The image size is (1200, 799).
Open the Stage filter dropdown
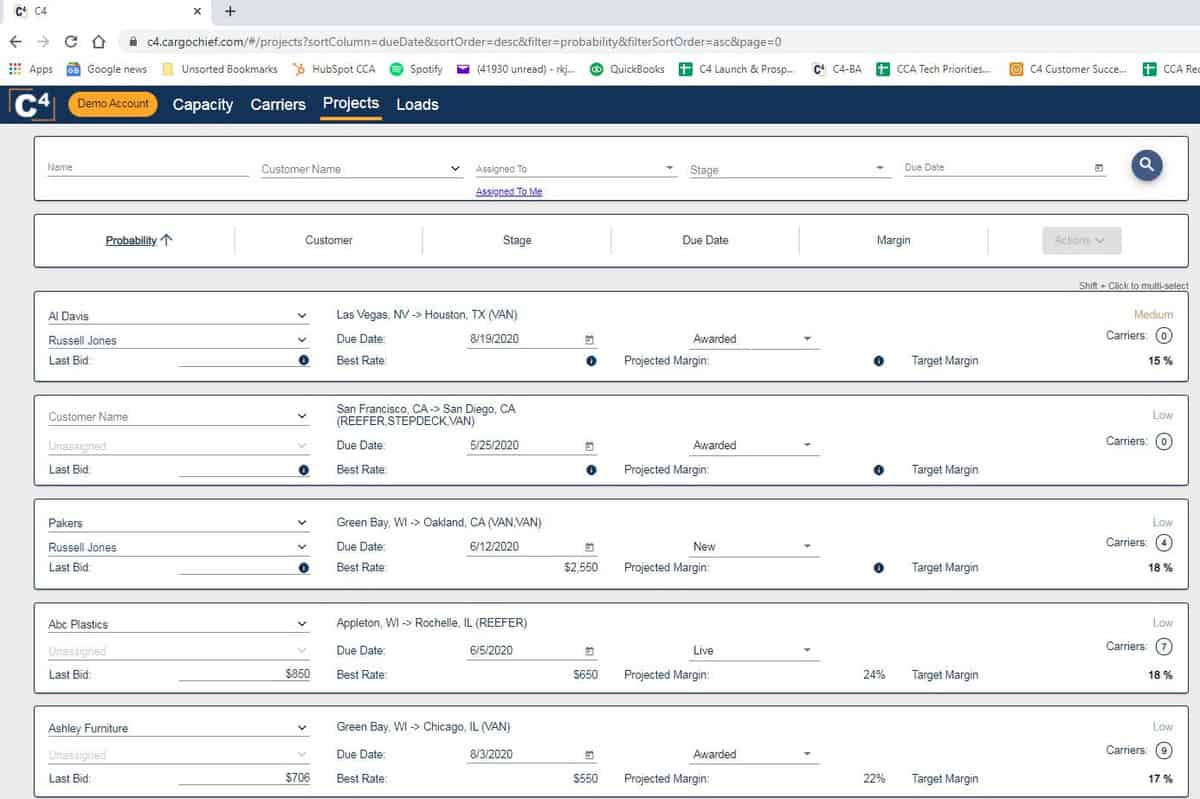tap(879, 169)
